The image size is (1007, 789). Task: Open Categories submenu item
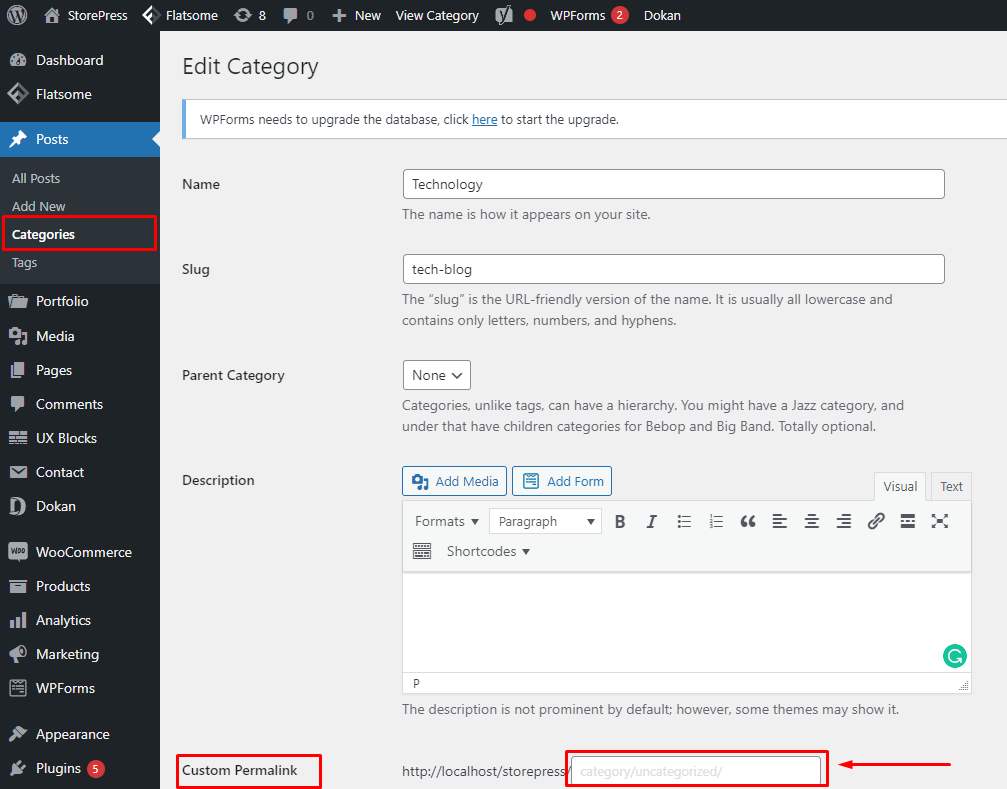pos(43,234)
